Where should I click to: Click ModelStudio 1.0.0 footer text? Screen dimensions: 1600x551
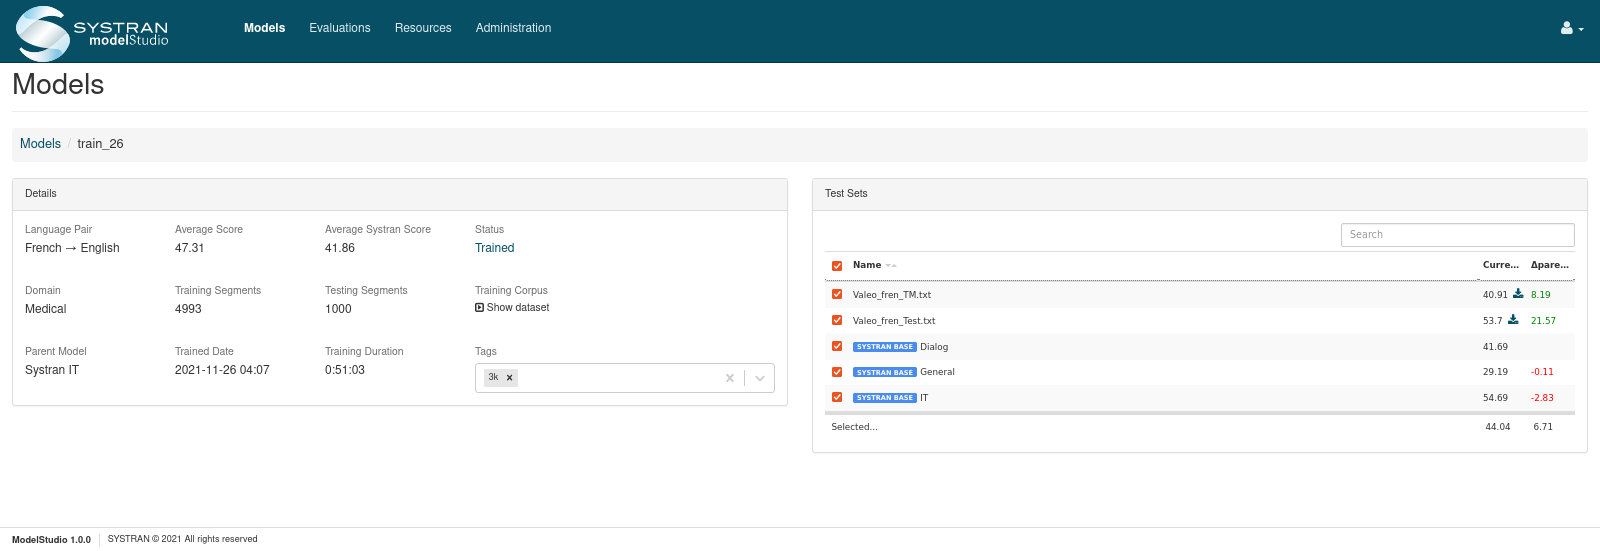(51, 540)
